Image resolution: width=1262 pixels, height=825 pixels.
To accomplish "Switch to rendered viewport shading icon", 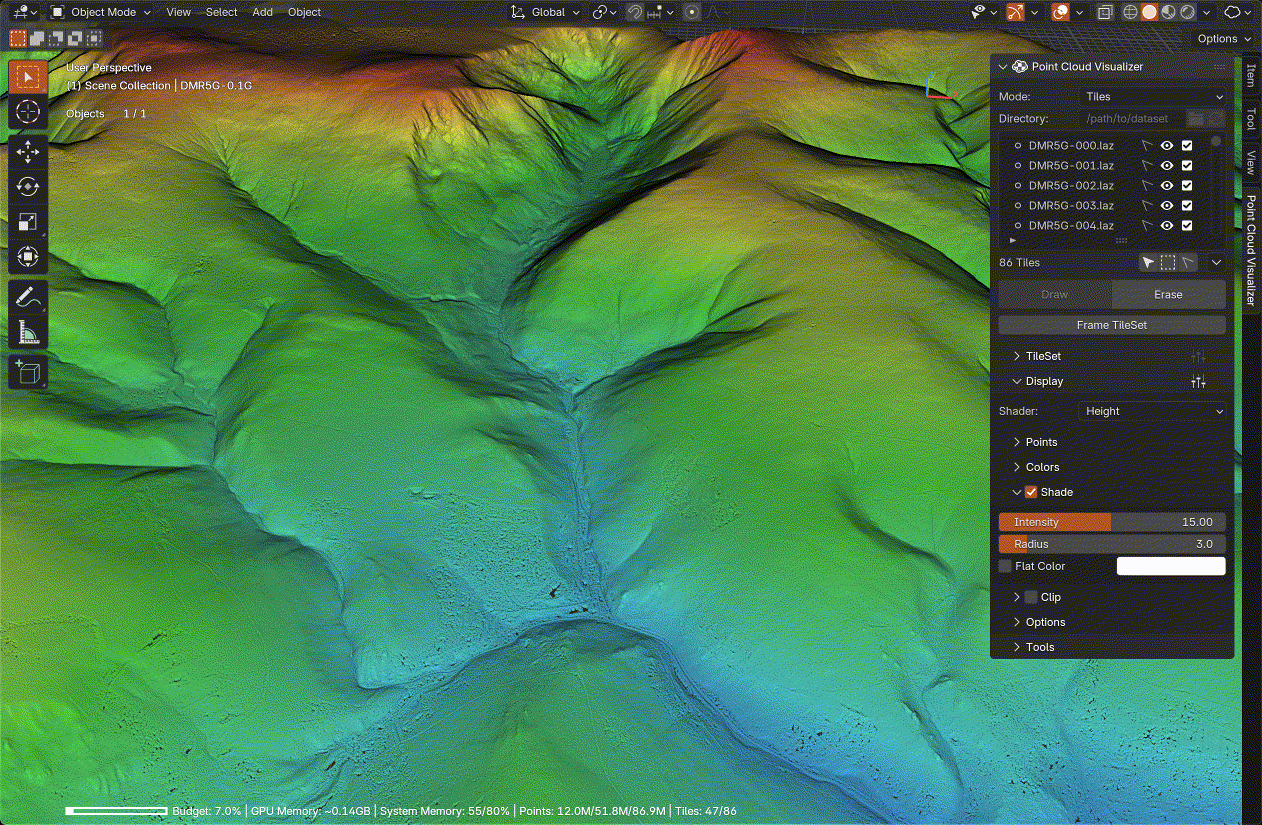I will point(1187,12).
